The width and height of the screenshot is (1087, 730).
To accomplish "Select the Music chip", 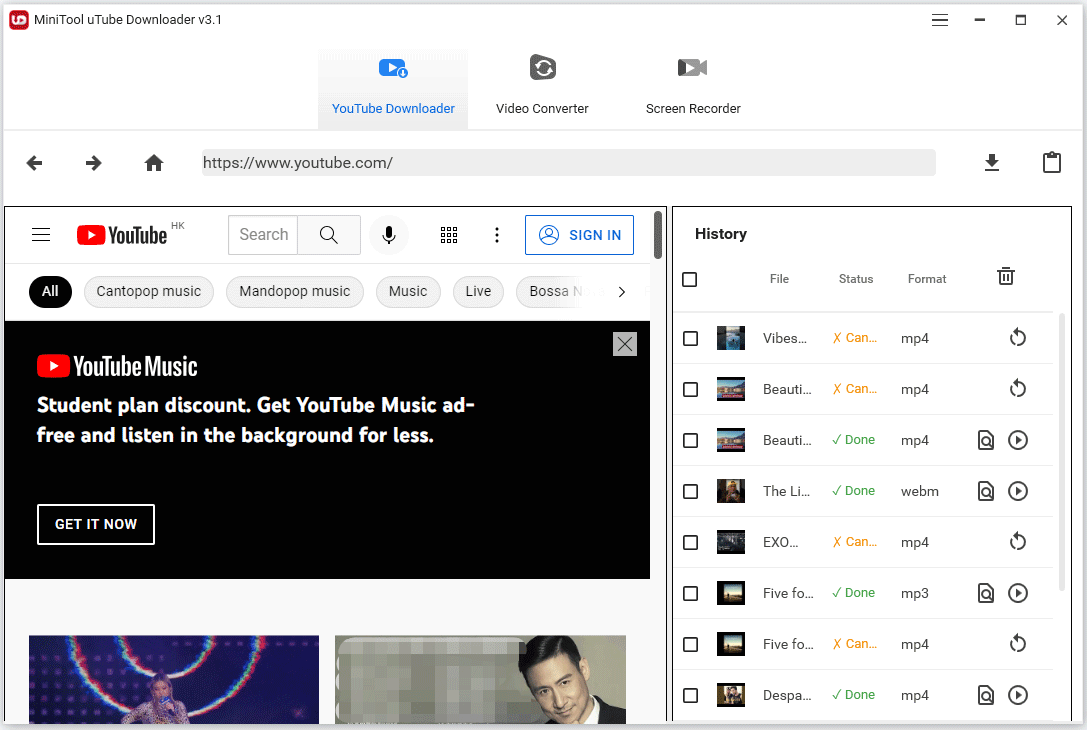I will (x=408, y=292).
